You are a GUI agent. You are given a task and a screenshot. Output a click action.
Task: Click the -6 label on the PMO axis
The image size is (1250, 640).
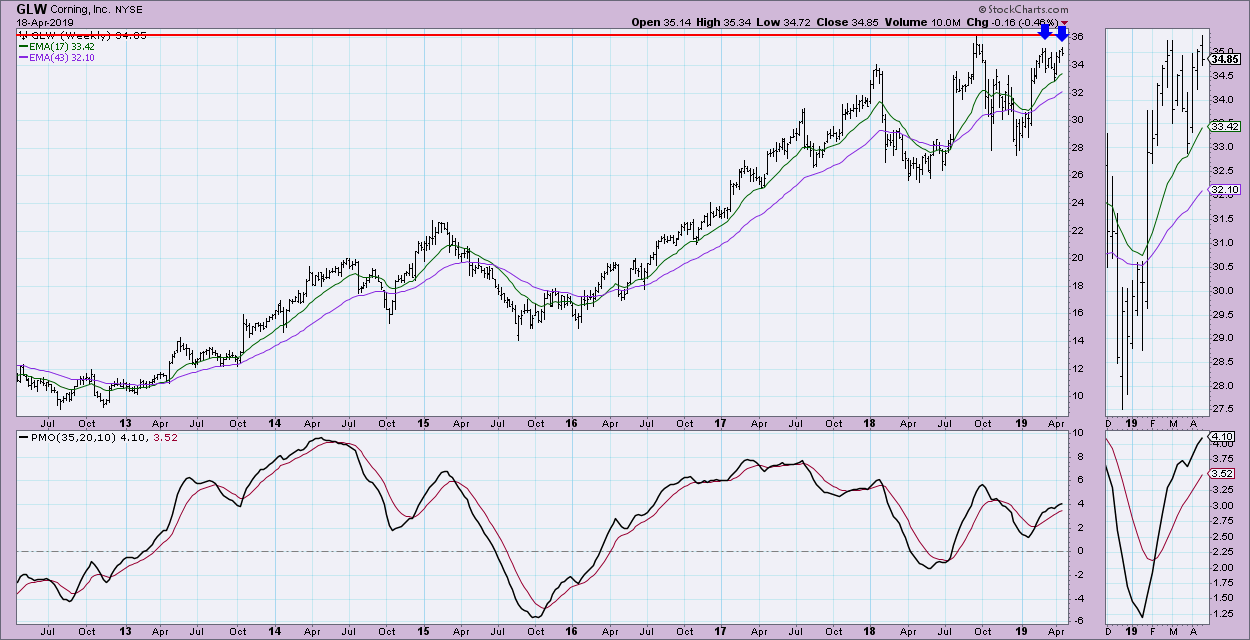tap(1077, 619)
